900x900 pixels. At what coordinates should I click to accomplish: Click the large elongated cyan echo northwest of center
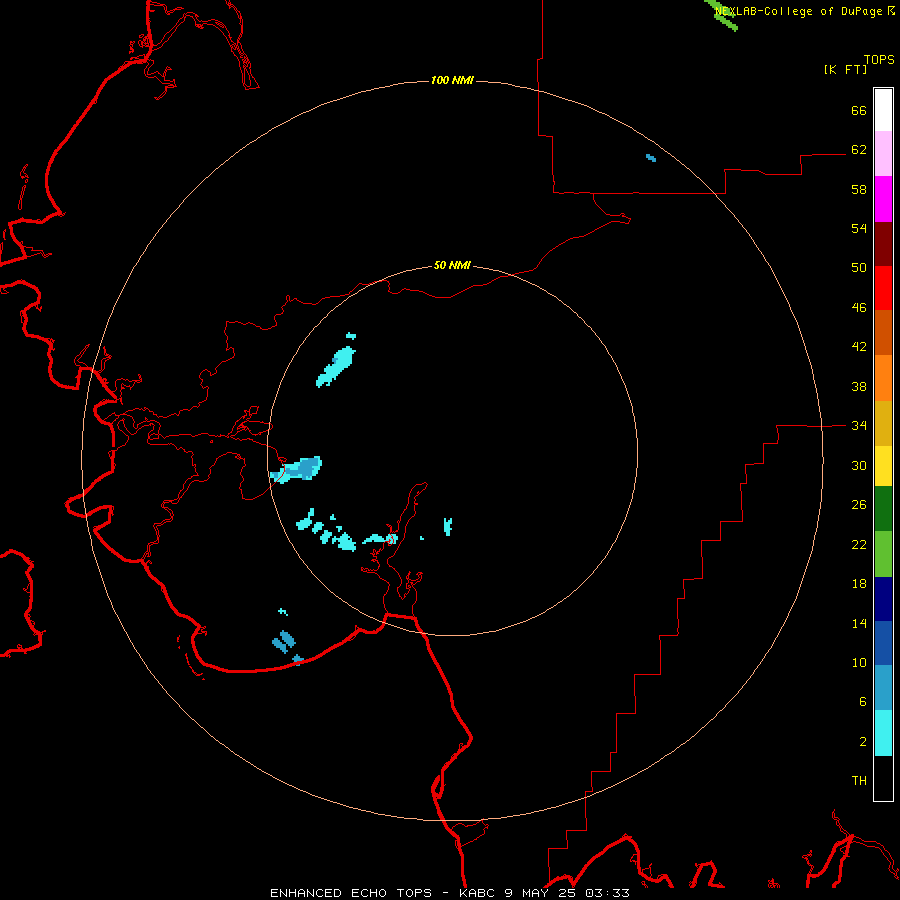(x=336, y=365)
